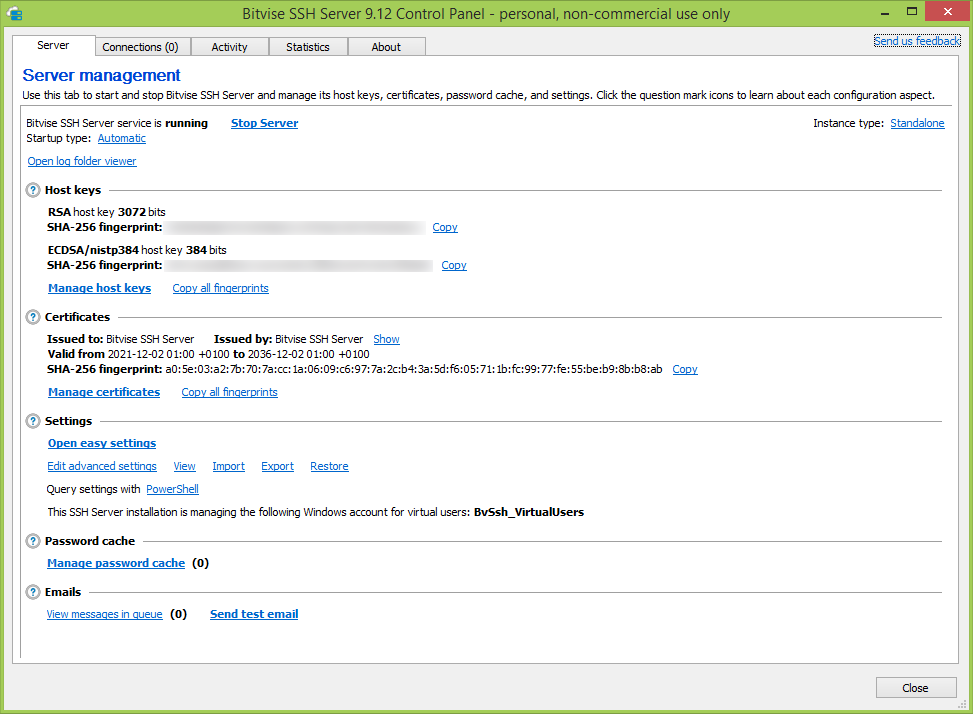This screenshot has height=714, width=973.
Task: Click the BvSsh_VirtualUsers account name
Action: point(529,512)
